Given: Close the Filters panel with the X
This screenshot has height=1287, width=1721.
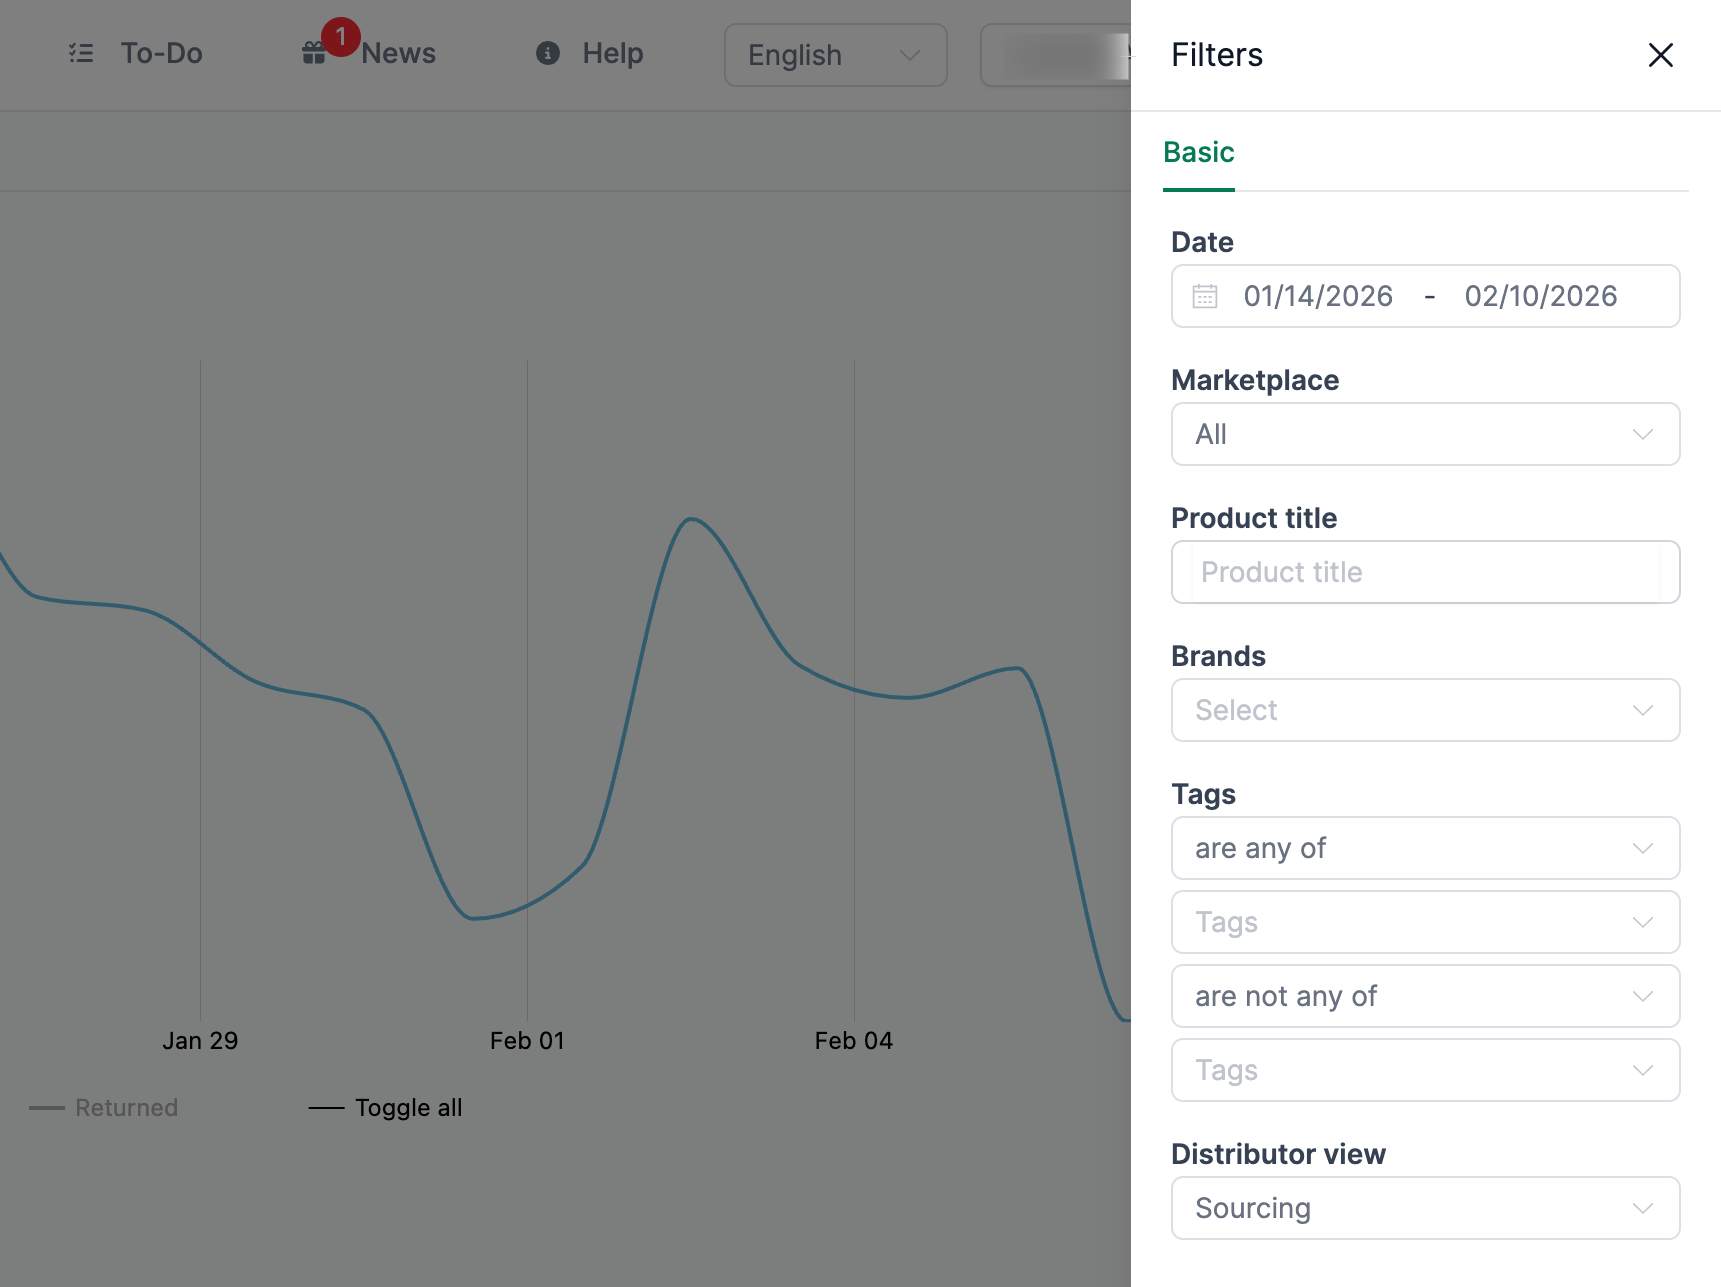Looking at the screenshot, I should pyautogui.click(x=1661, y=56).
